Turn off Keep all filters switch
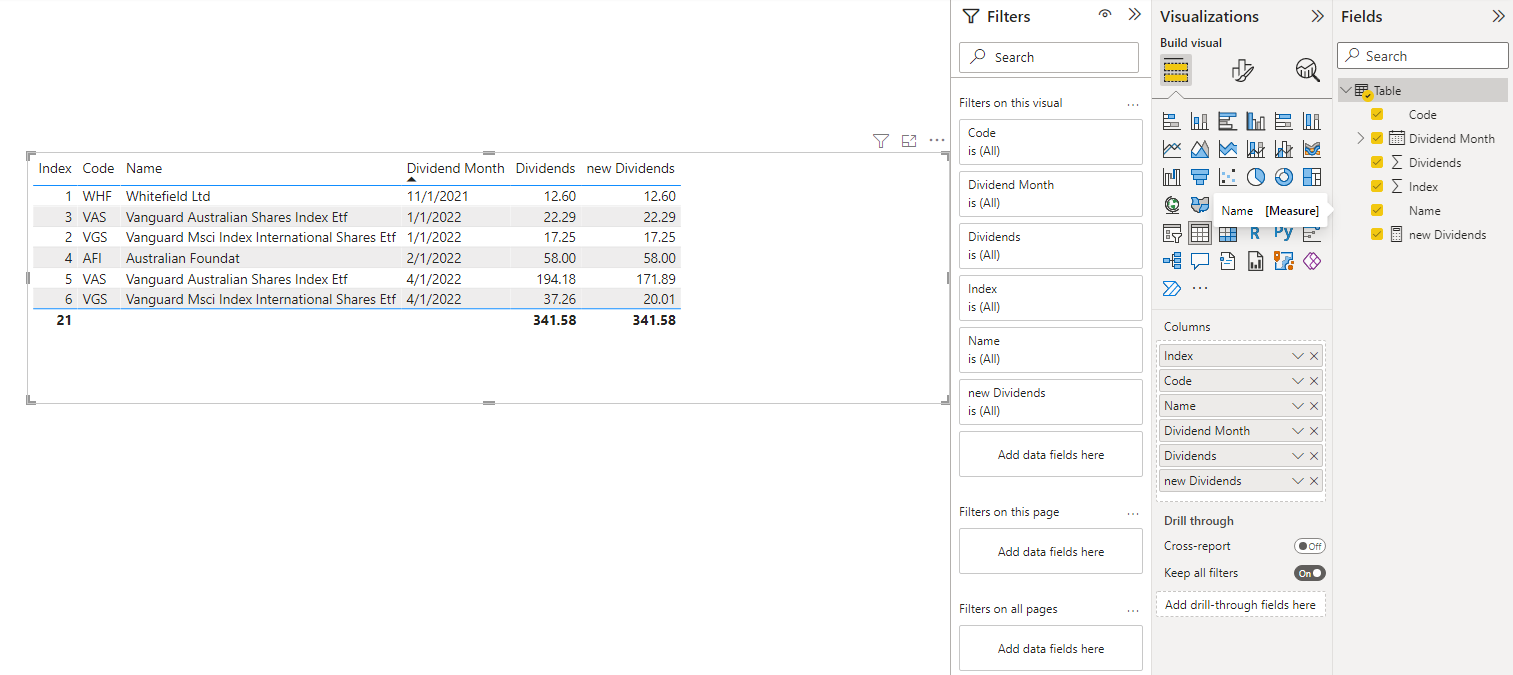The width and height of the screenshot is (1513, 675). [1309, 573]
